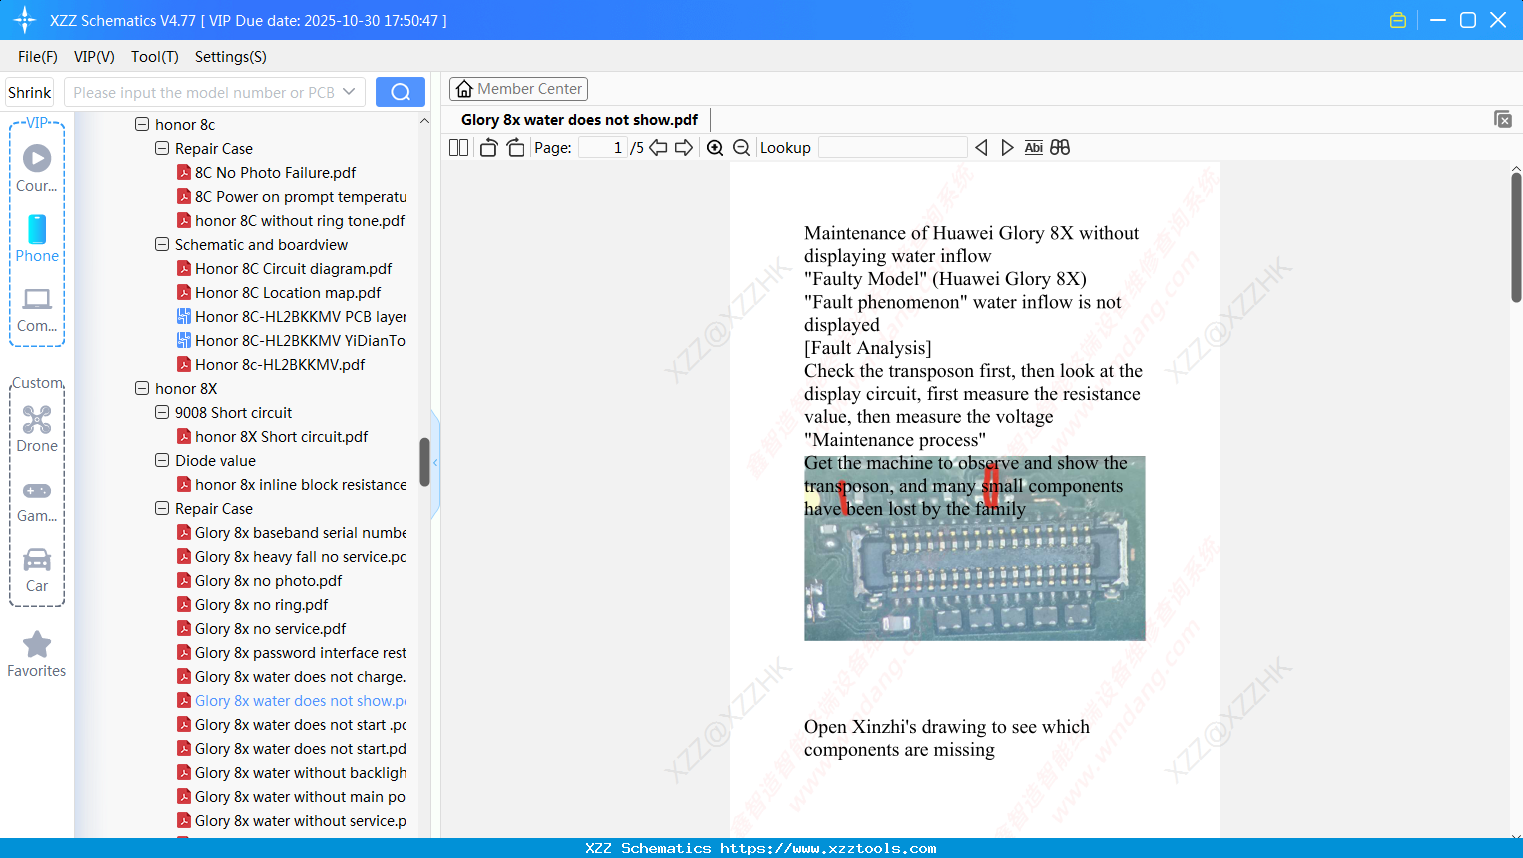Click the page number field
The width and height of the screenshot is (1523, 858).
tap(602, 147)
